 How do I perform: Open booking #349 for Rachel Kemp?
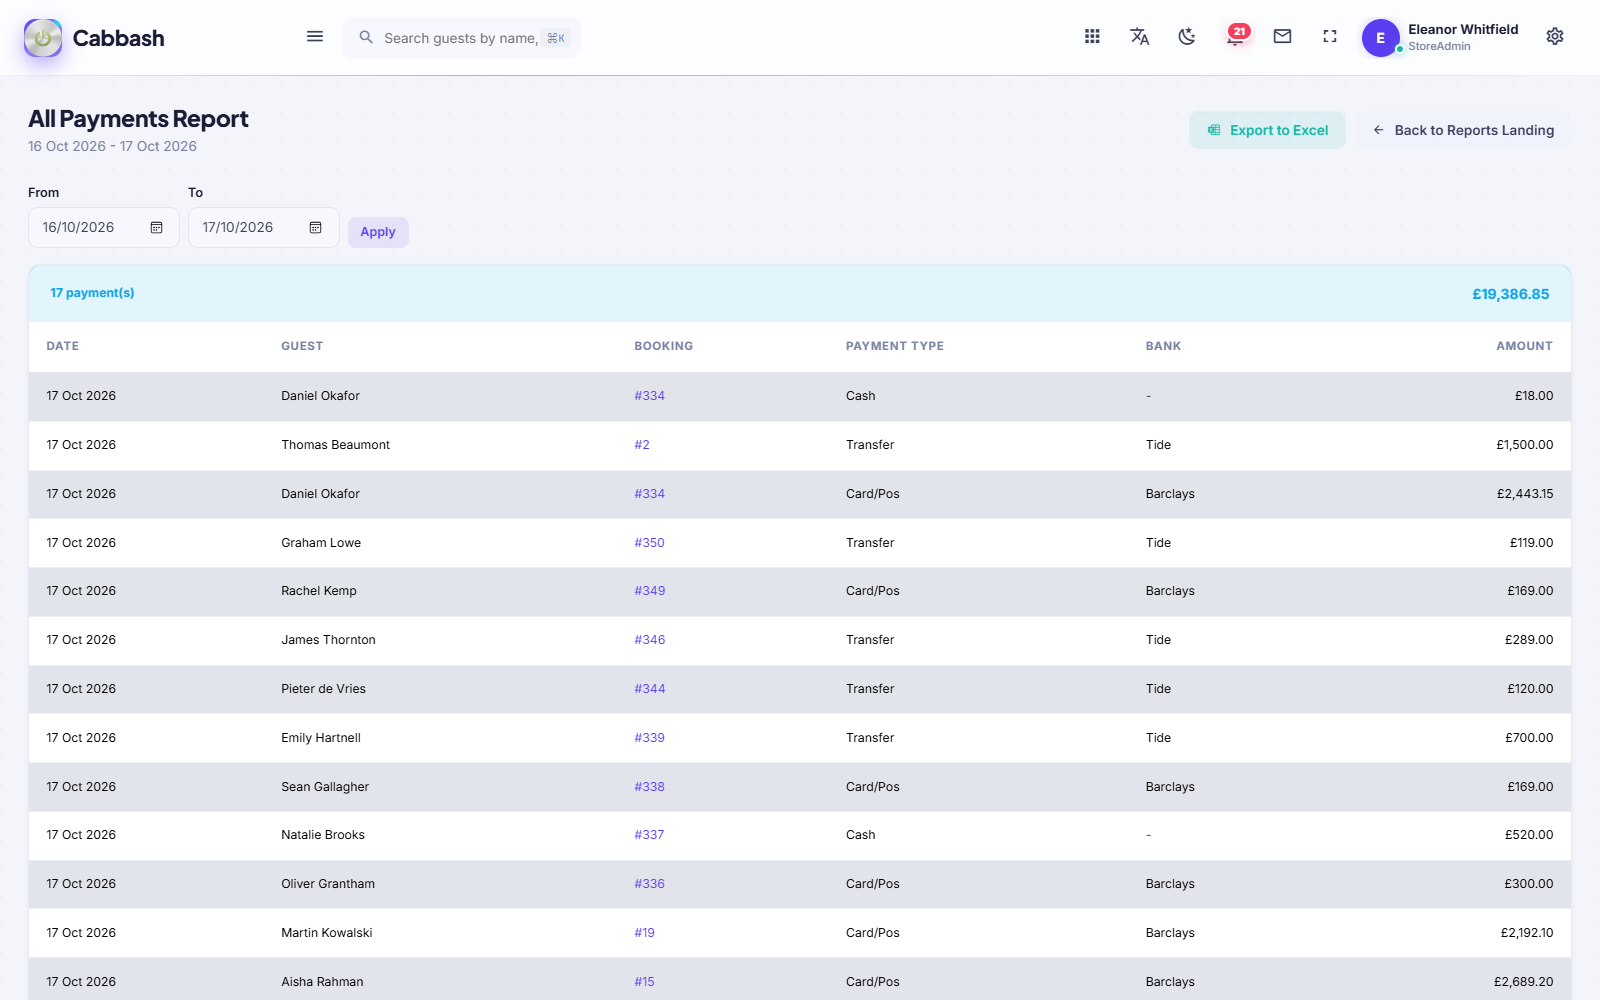(649, 591)
